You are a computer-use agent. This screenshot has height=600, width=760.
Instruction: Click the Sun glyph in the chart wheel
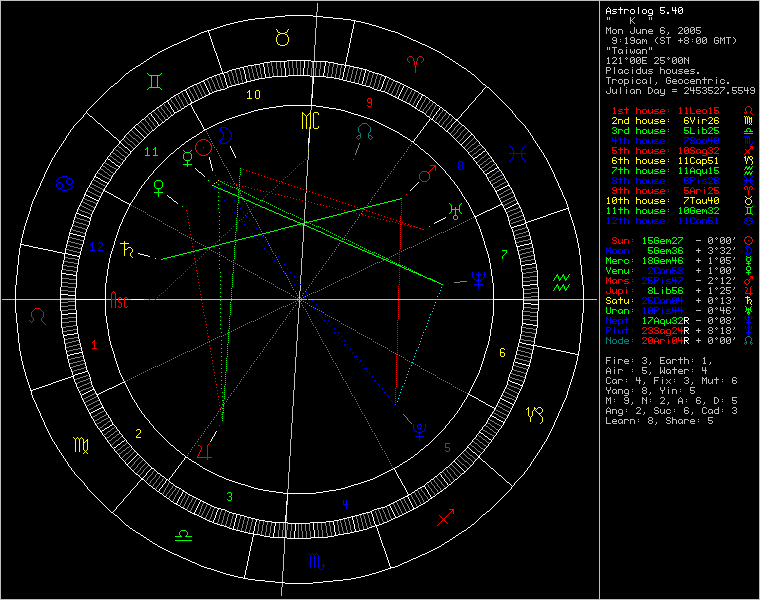(204, 148)
